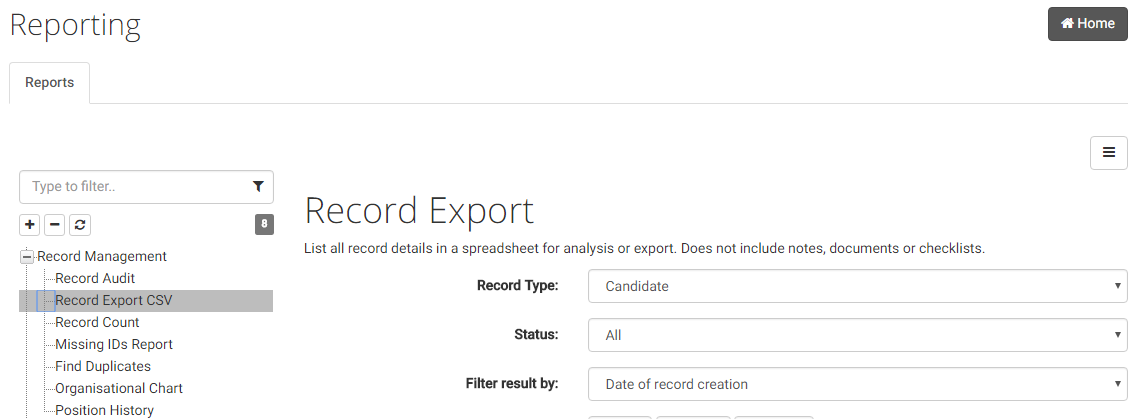The width and height of the screenshot is (1136, 419).
Task: Collapse the Record Management node
Action: click(x=28, y=257)
